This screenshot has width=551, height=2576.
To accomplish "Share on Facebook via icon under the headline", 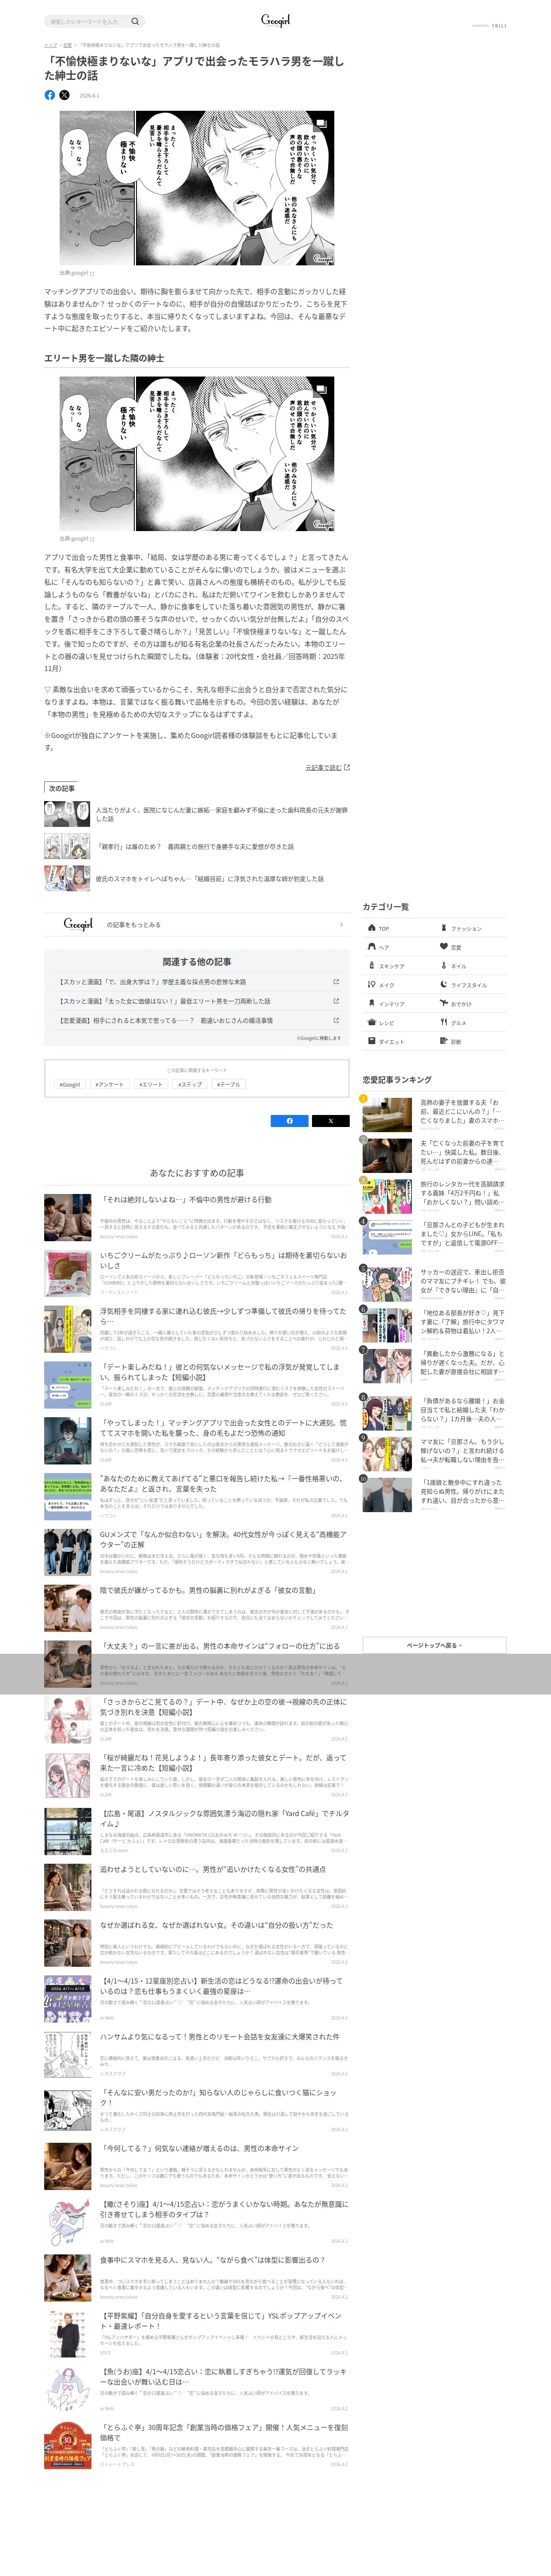I will 50,95.
